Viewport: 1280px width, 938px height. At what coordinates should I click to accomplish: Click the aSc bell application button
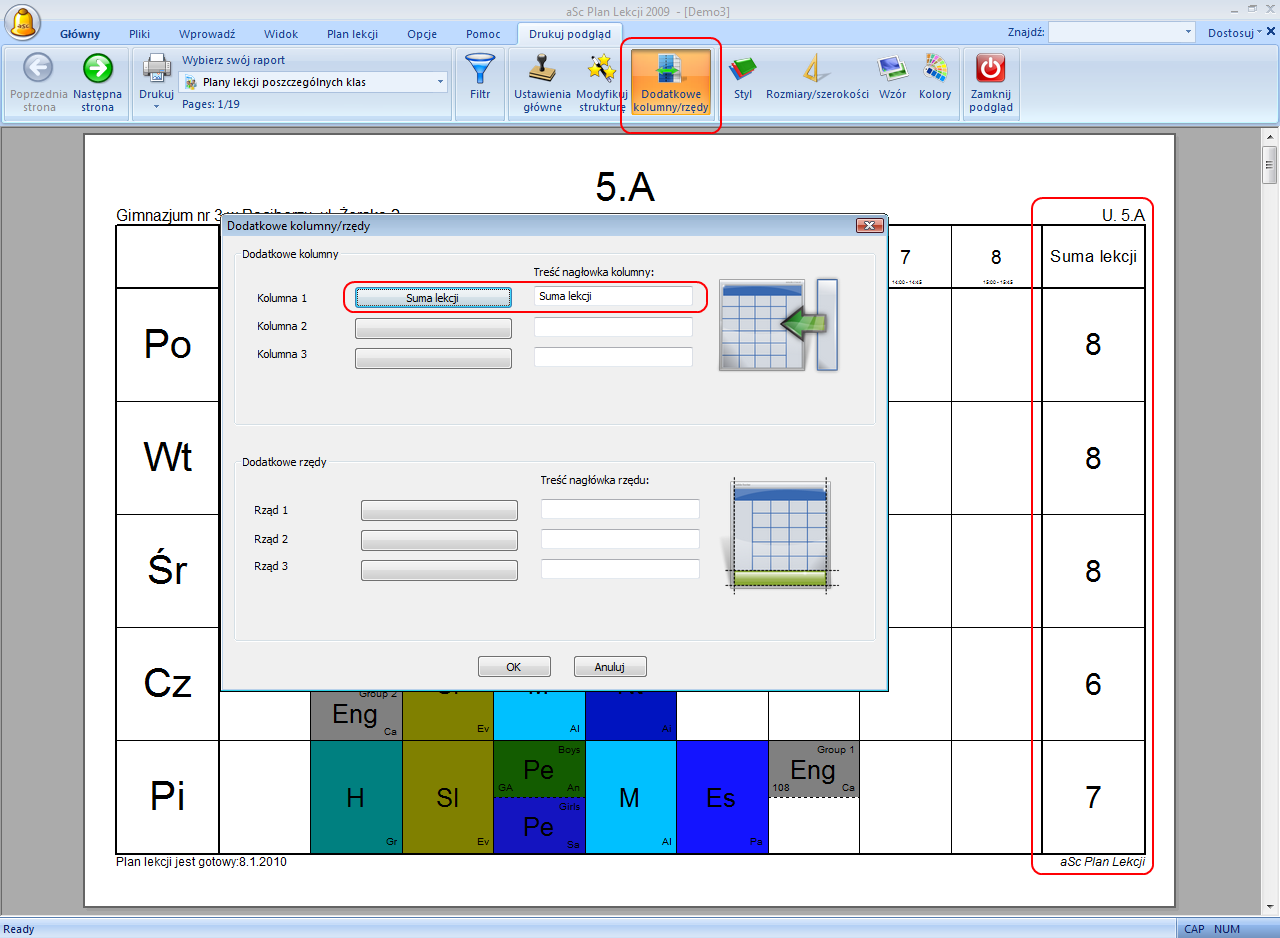point(22,20)
